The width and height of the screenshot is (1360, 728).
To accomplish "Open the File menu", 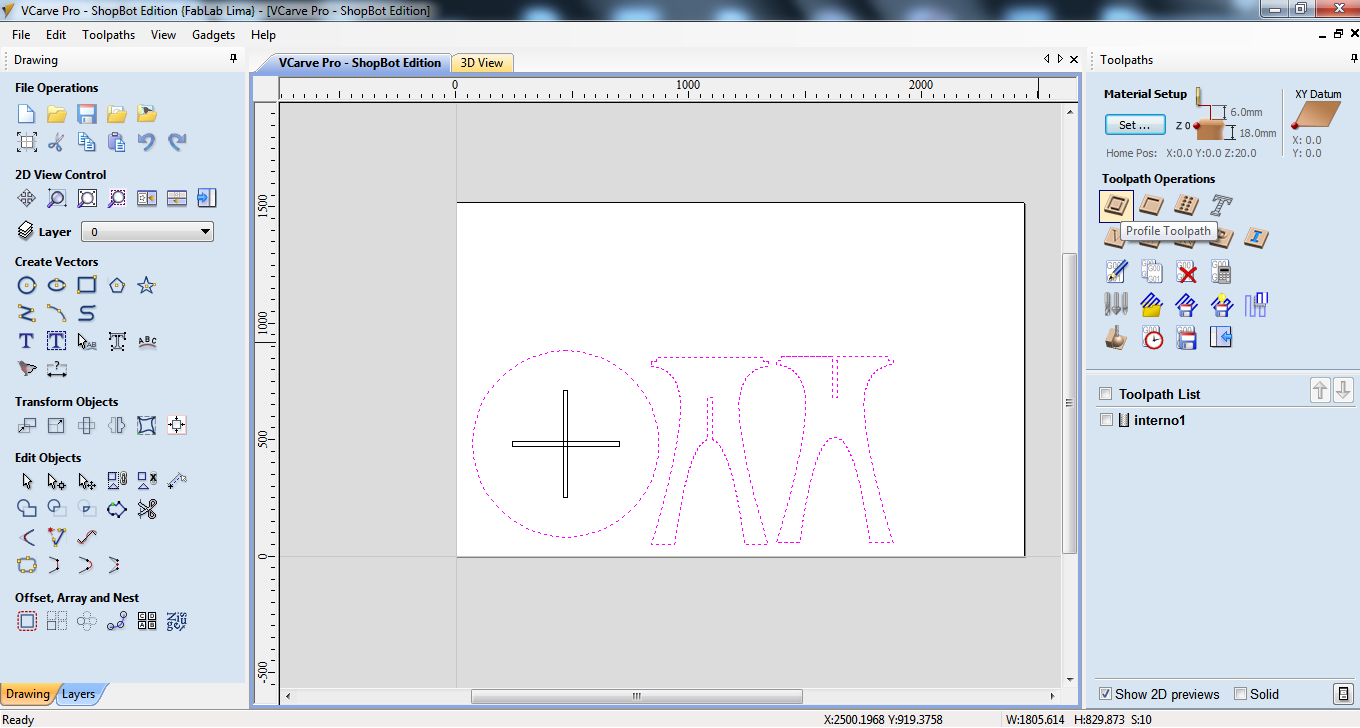I will click(x=21, y=35).
